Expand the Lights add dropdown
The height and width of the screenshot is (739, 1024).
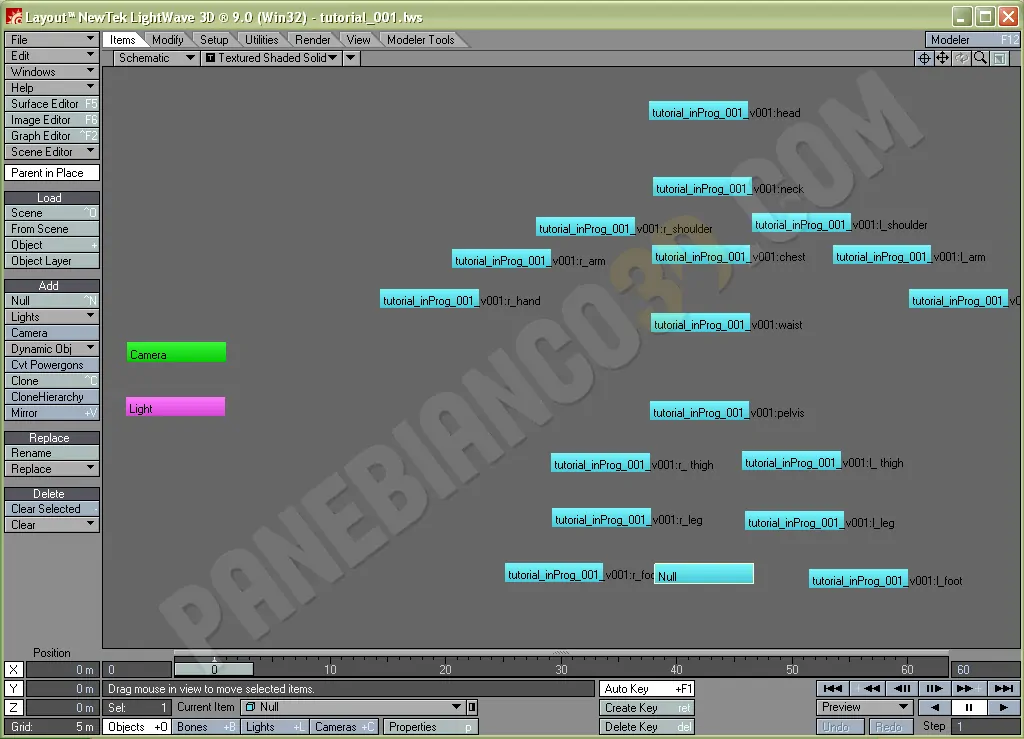coord(52,317)
